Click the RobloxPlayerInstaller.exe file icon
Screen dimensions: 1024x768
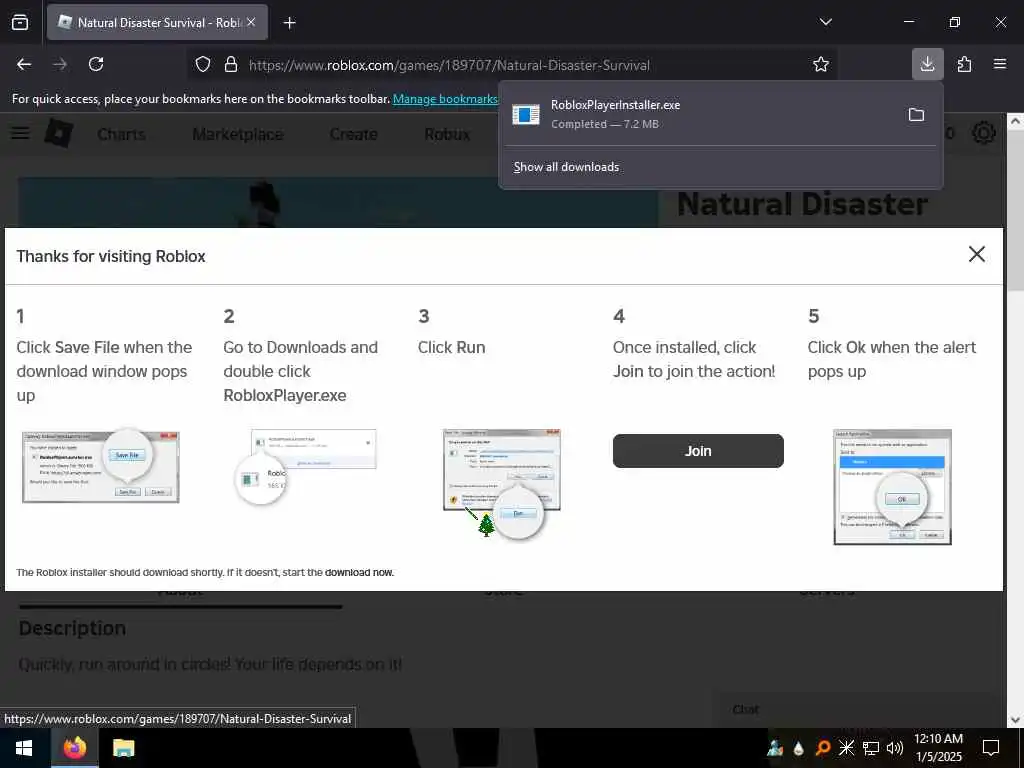click(526, 115)
